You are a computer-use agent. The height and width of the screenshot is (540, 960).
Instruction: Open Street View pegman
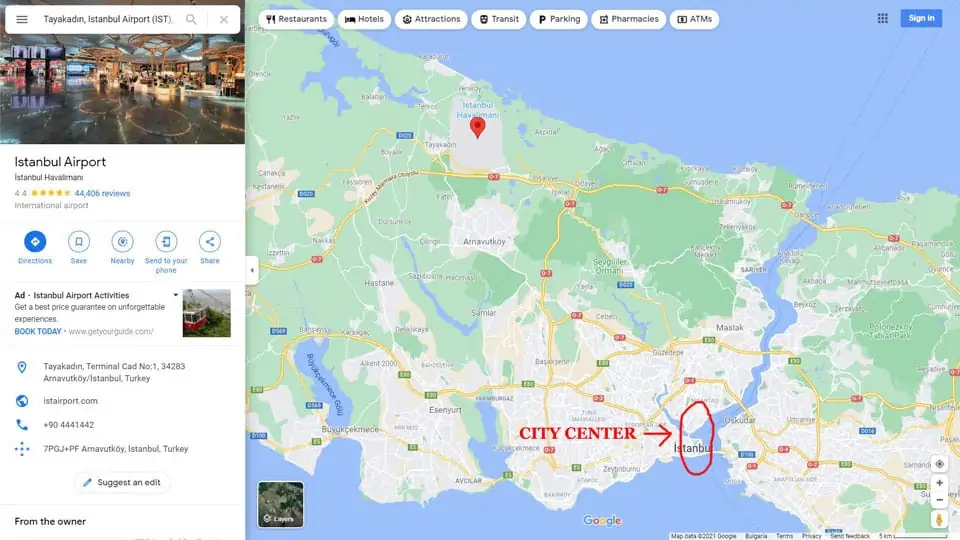pyautogui.click(x=939, y=520)
